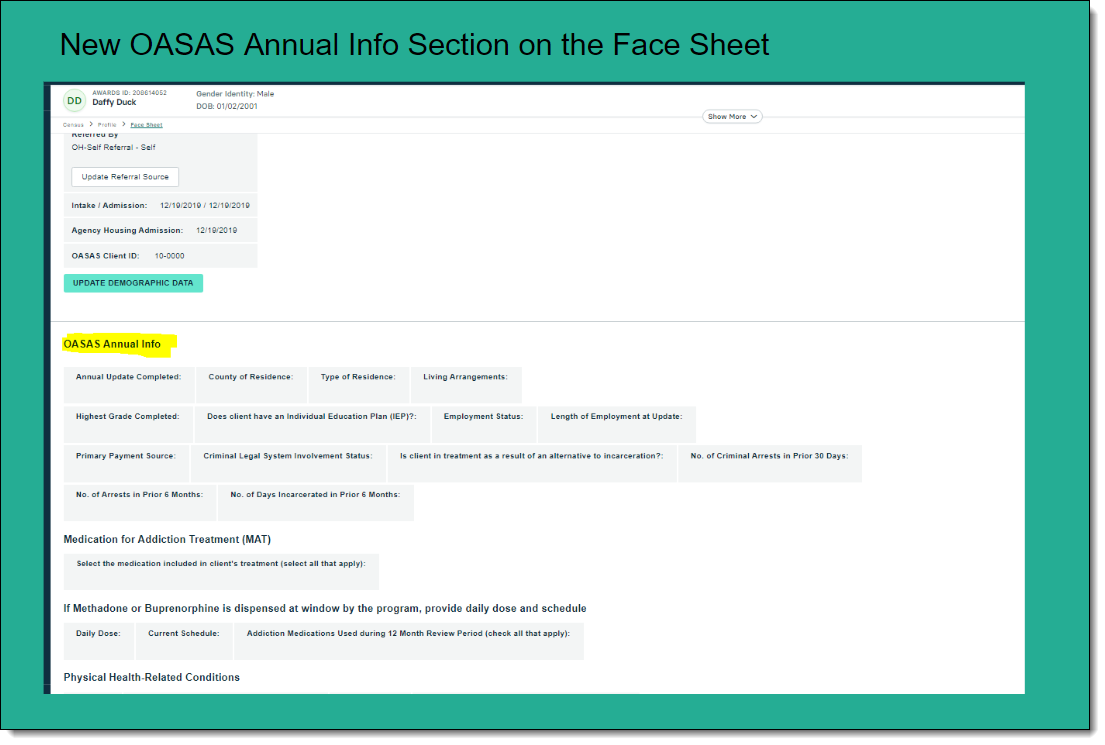
Task: Select the Annual Update Completed field
Action: pyautogui.click(x=129, y=384)
